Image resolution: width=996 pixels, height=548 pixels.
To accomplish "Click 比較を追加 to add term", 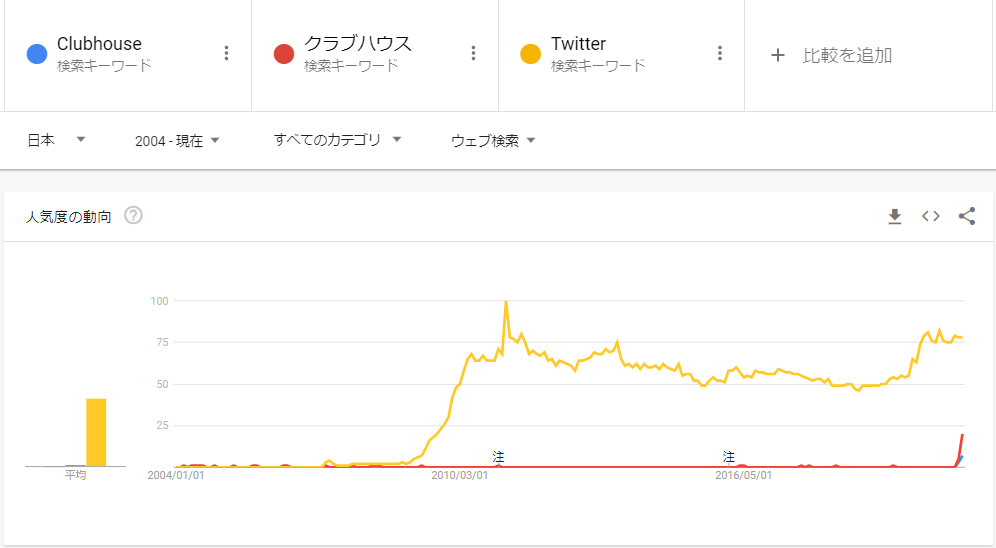I will pyautogui.click(x=847, y=56).
